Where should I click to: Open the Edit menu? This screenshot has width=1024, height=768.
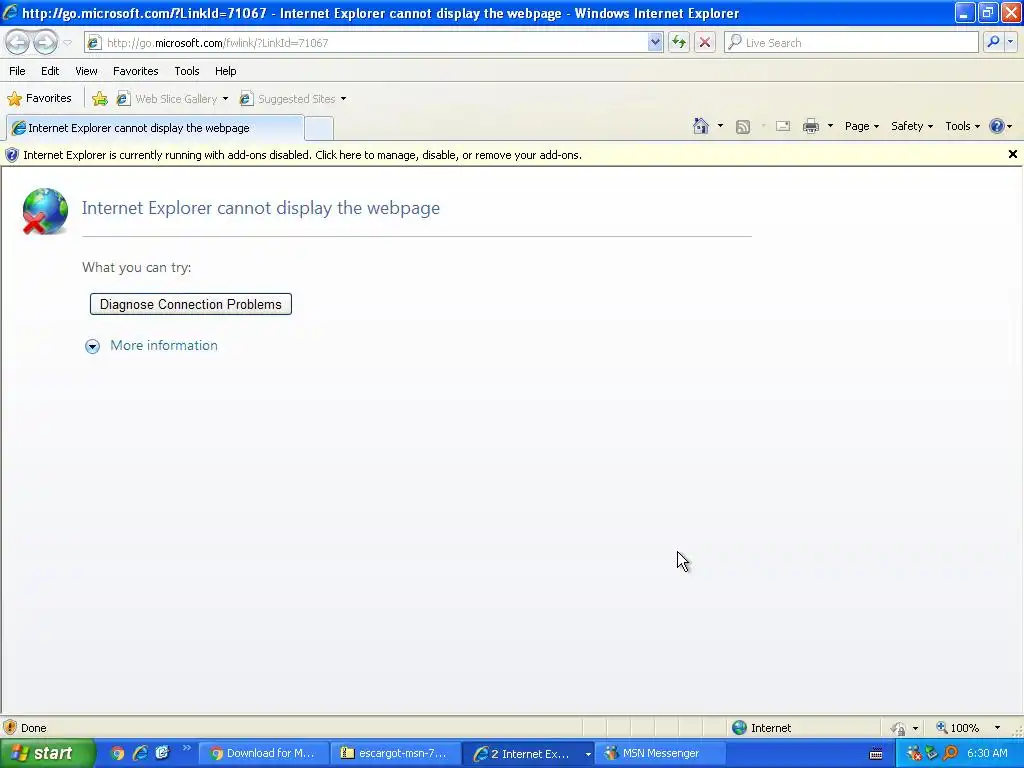click(50, 71)
